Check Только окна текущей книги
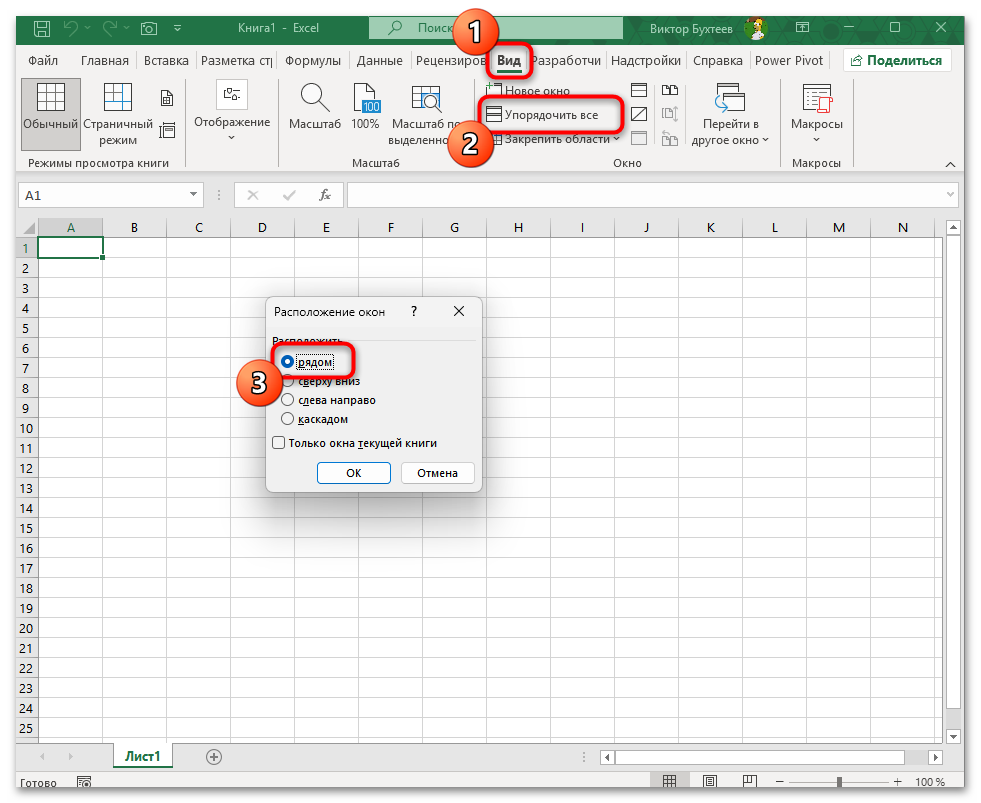Viewport: 981px width, 803px height. point(278,442)
